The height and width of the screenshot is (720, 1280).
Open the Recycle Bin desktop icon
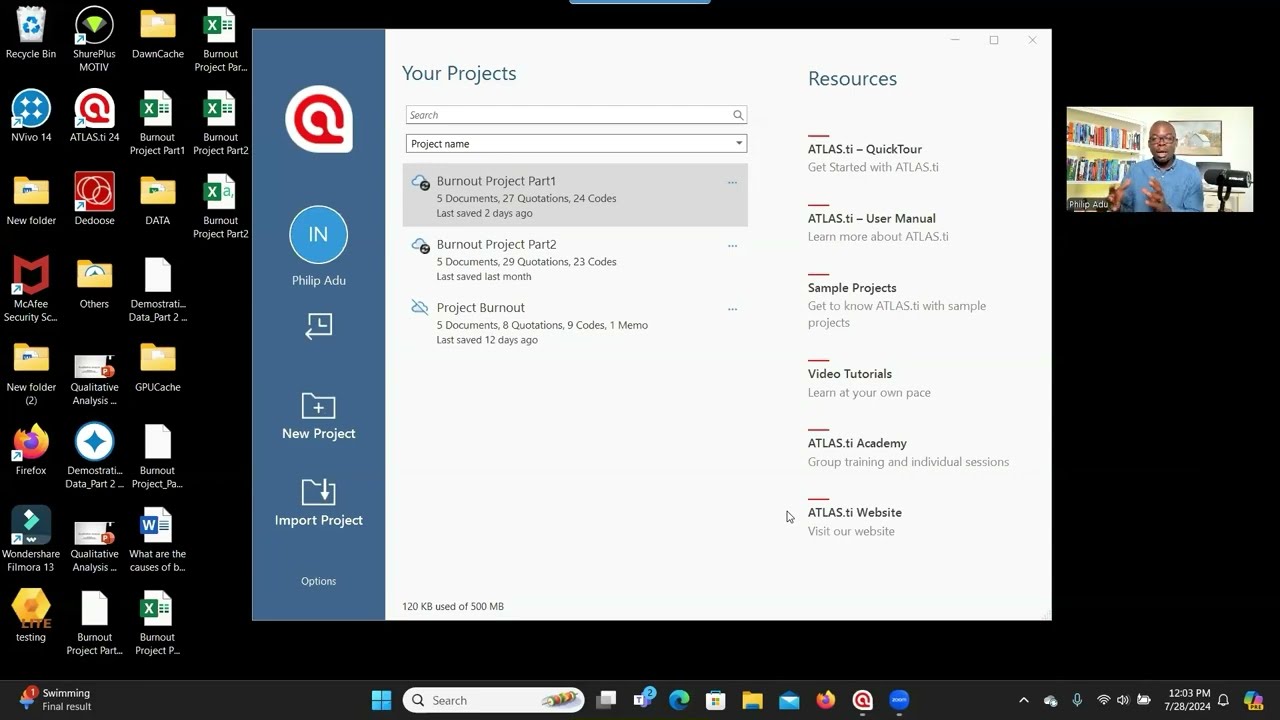(x=31, y=34)
